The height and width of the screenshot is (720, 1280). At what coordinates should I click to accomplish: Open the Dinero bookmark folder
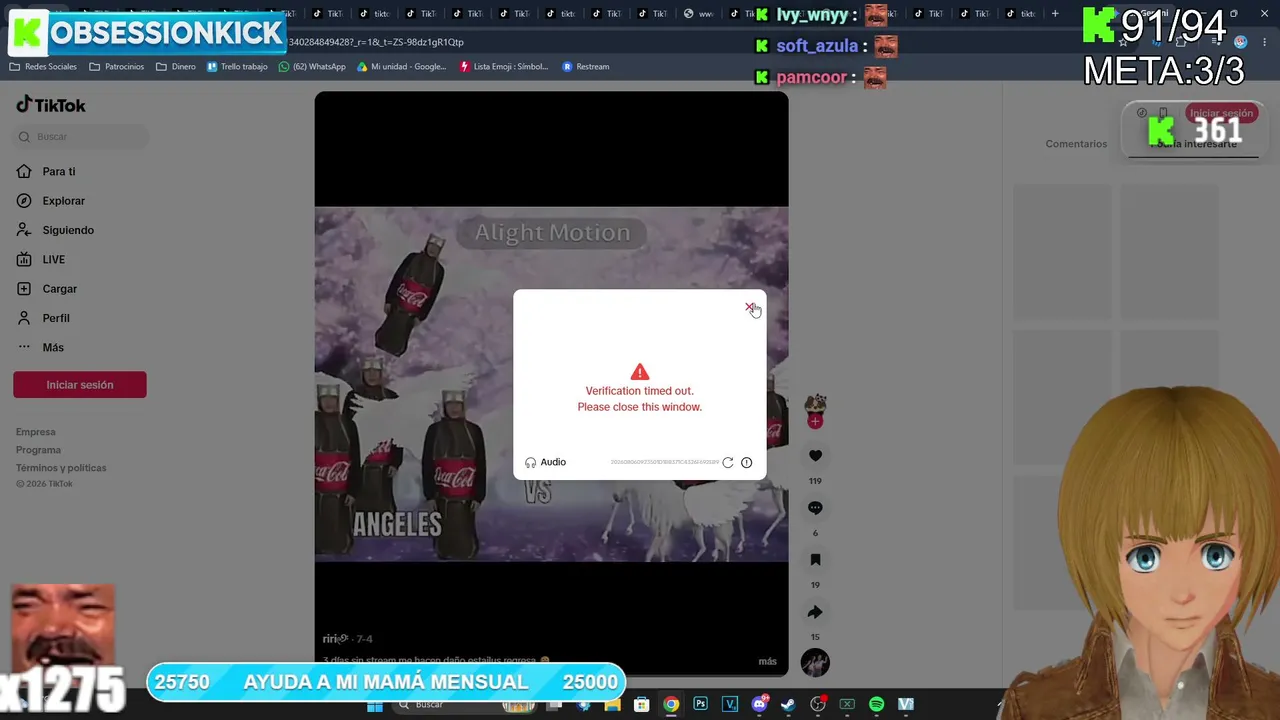[x=176, y=67]
